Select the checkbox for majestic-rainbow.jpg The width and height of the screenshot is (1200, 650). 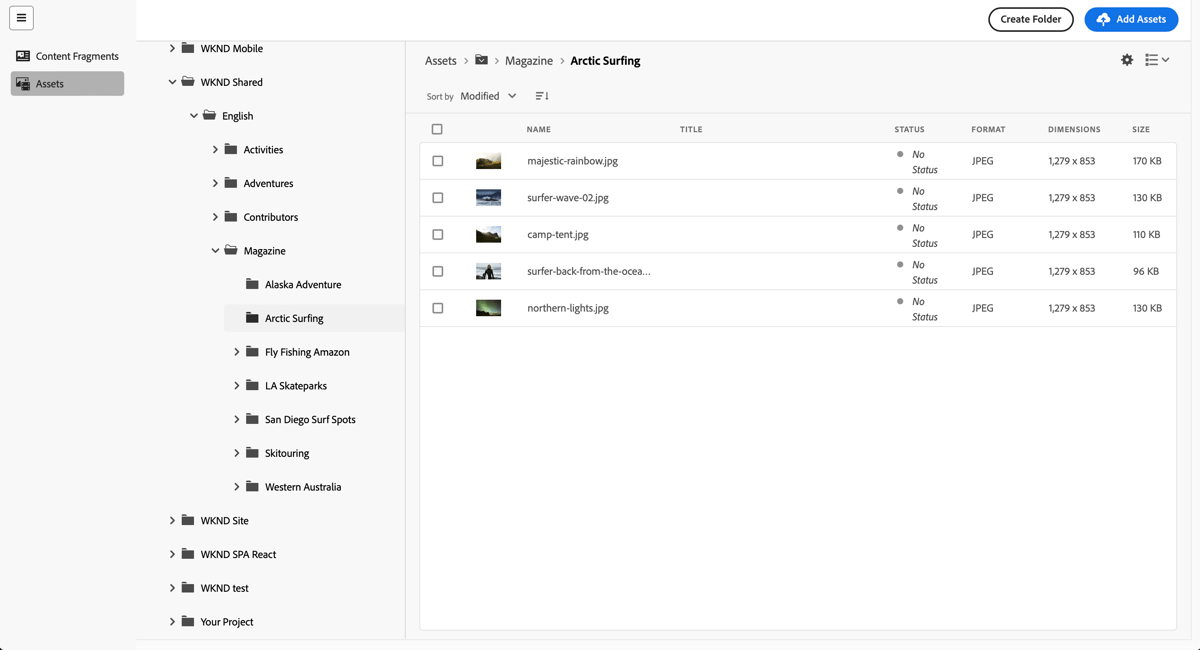437,160
